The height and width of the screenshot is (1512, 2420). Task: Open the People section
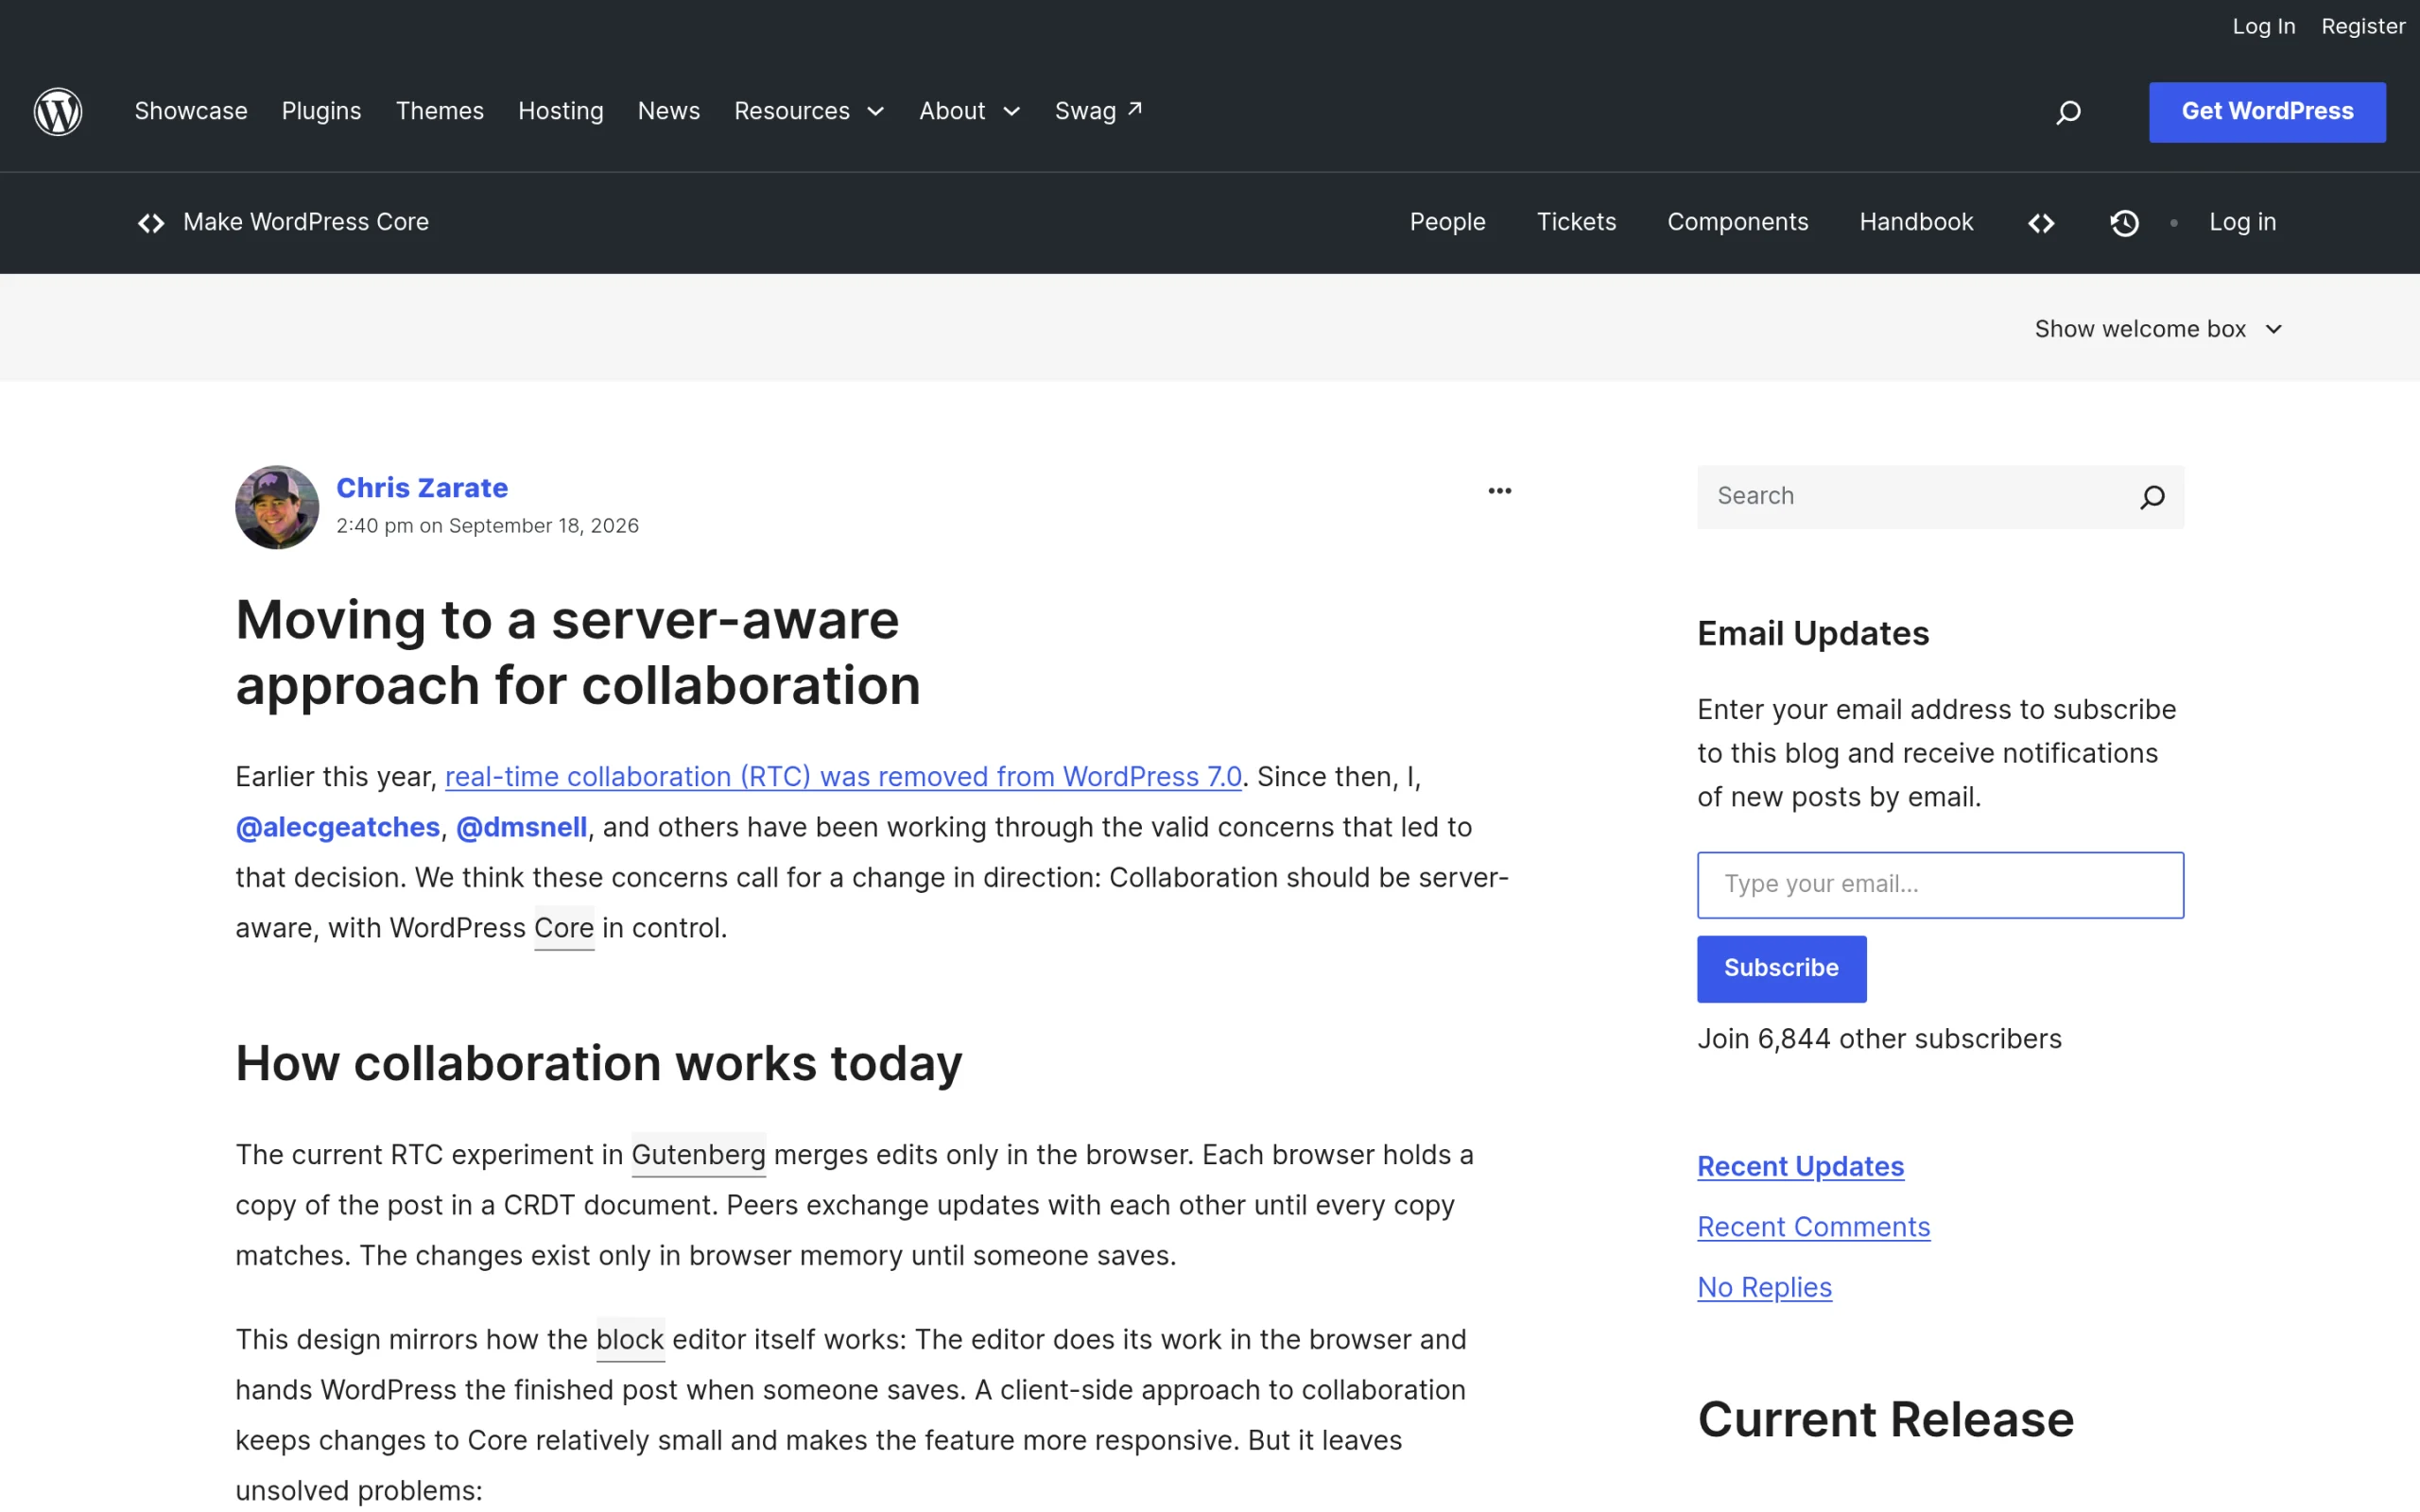(1447, 222)
